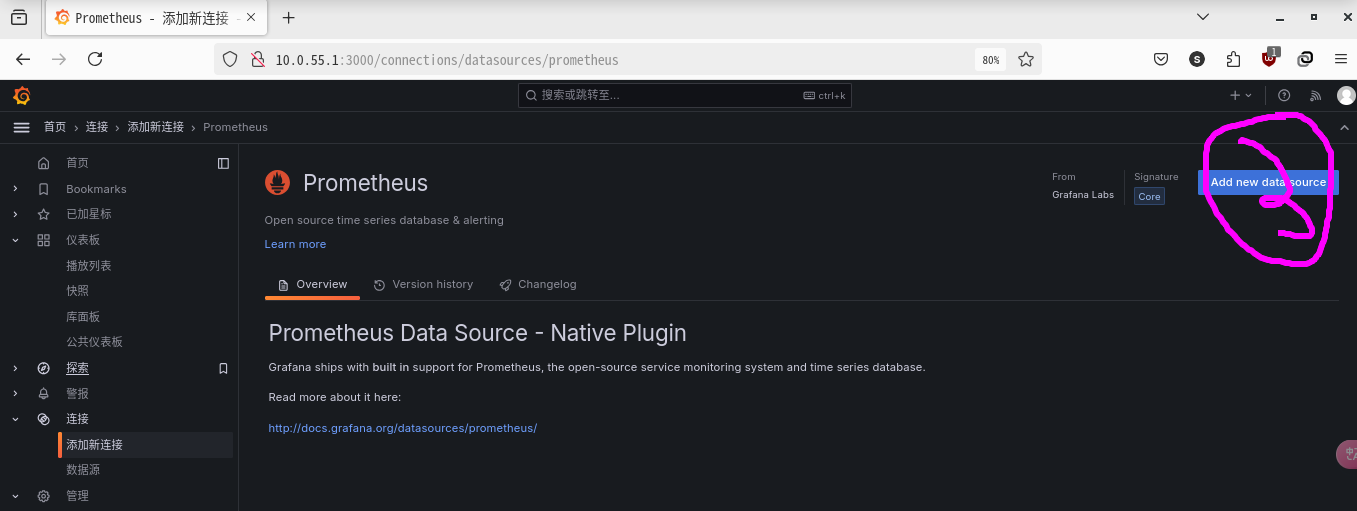Reload the page in Firefox
The width and height of the screenshot is (1357, 511).
click(x=95, y=59)
